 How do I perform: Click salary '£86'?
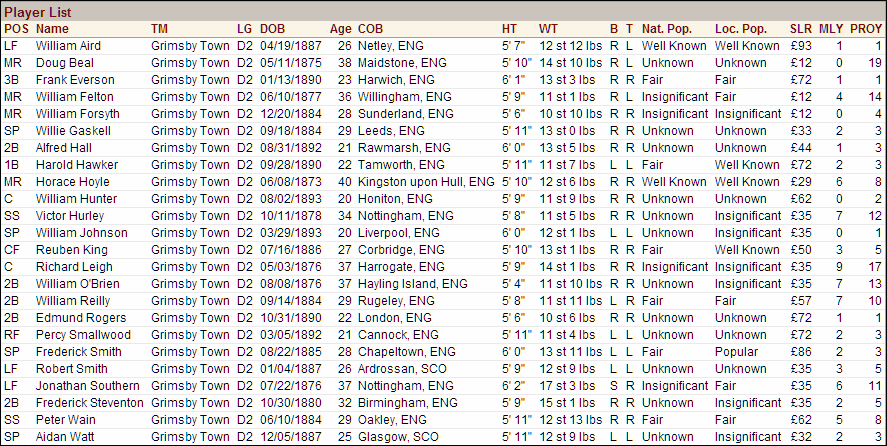pyautogui.click(x=800, y=351)
